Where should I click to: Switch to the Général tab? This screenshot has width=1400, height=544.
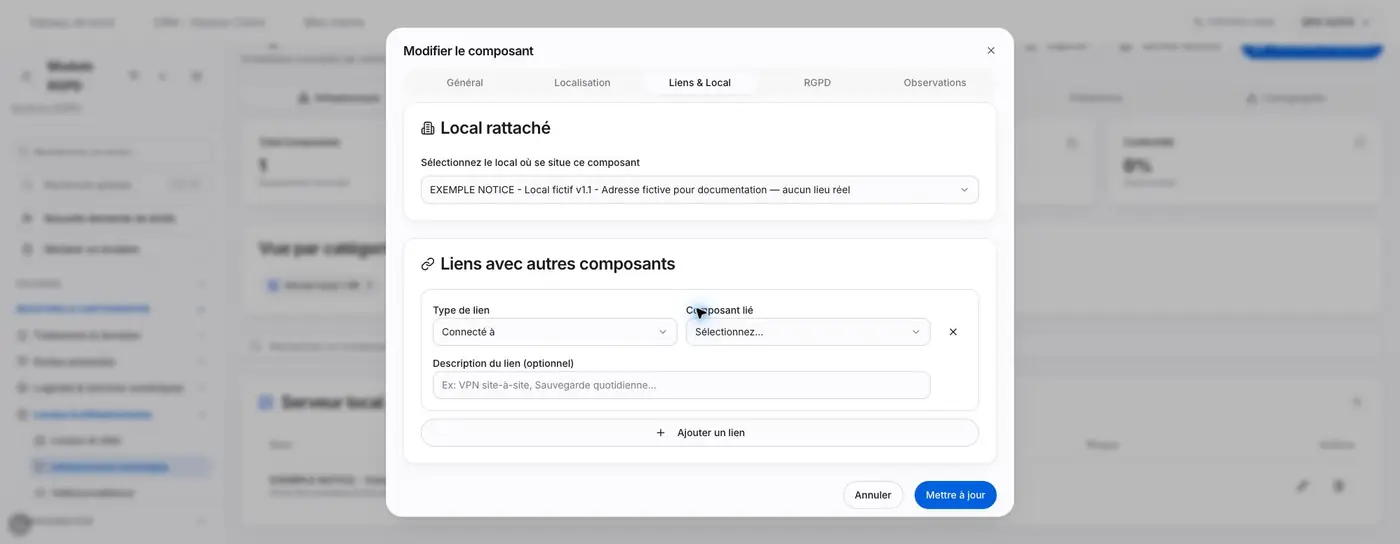click(465, 83)
